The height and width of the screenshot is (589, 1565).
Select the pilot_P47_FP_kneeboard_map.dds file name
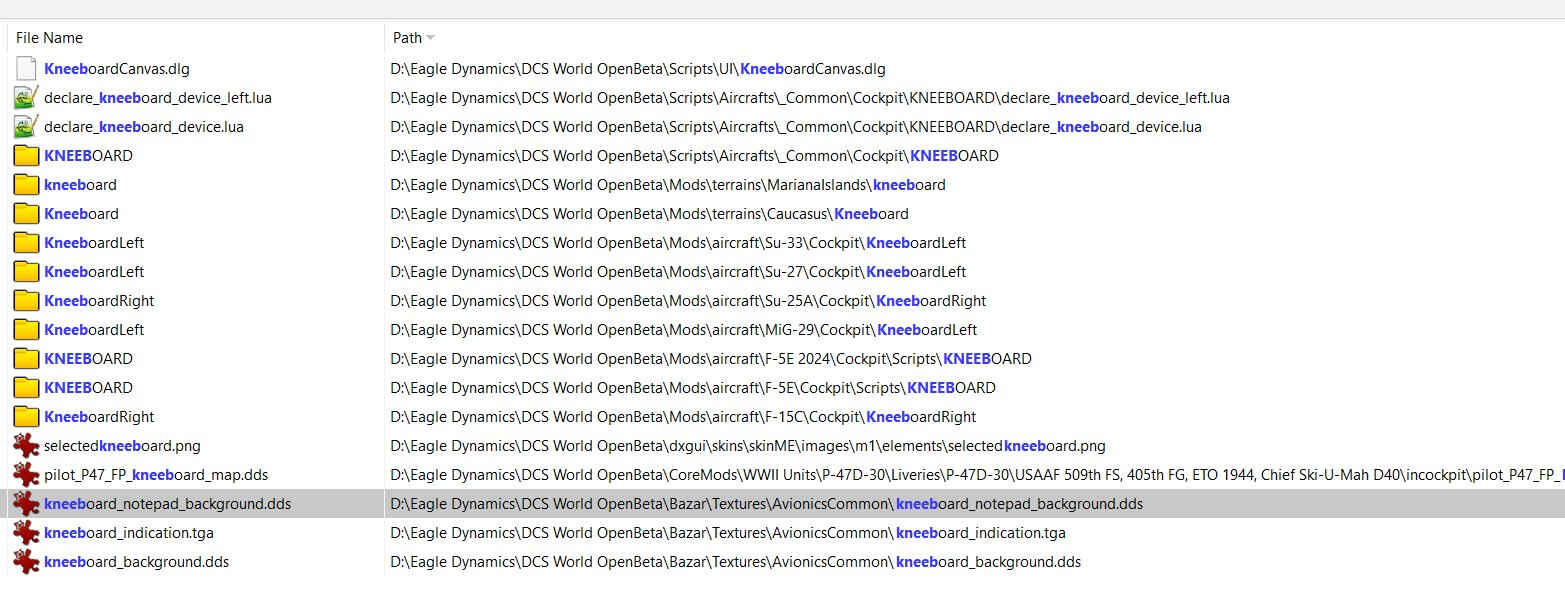click(x=156, y=475)
